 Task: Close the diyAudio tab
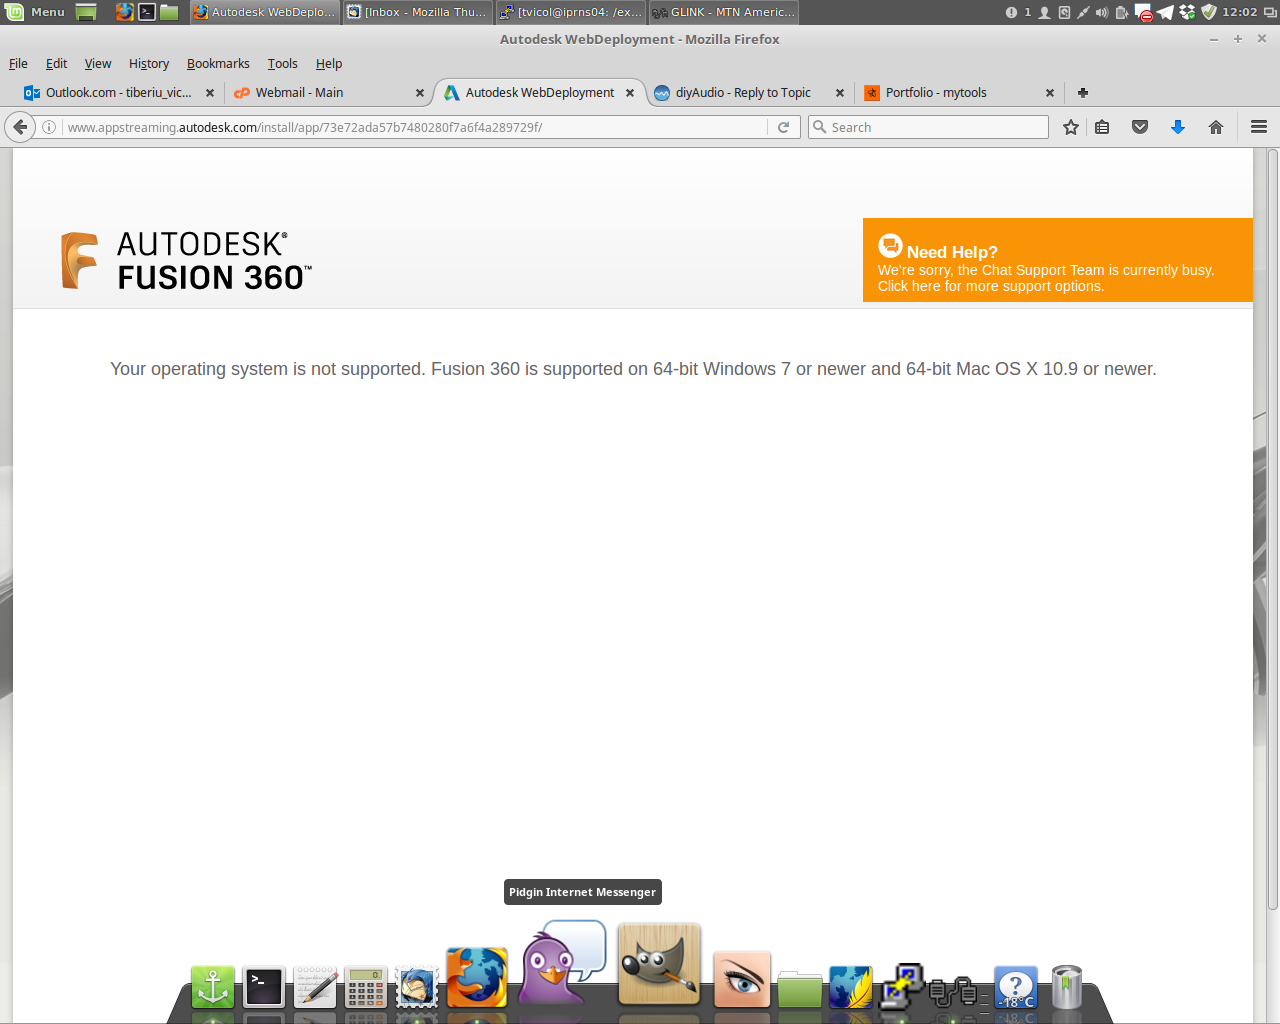tap(840, 93)
